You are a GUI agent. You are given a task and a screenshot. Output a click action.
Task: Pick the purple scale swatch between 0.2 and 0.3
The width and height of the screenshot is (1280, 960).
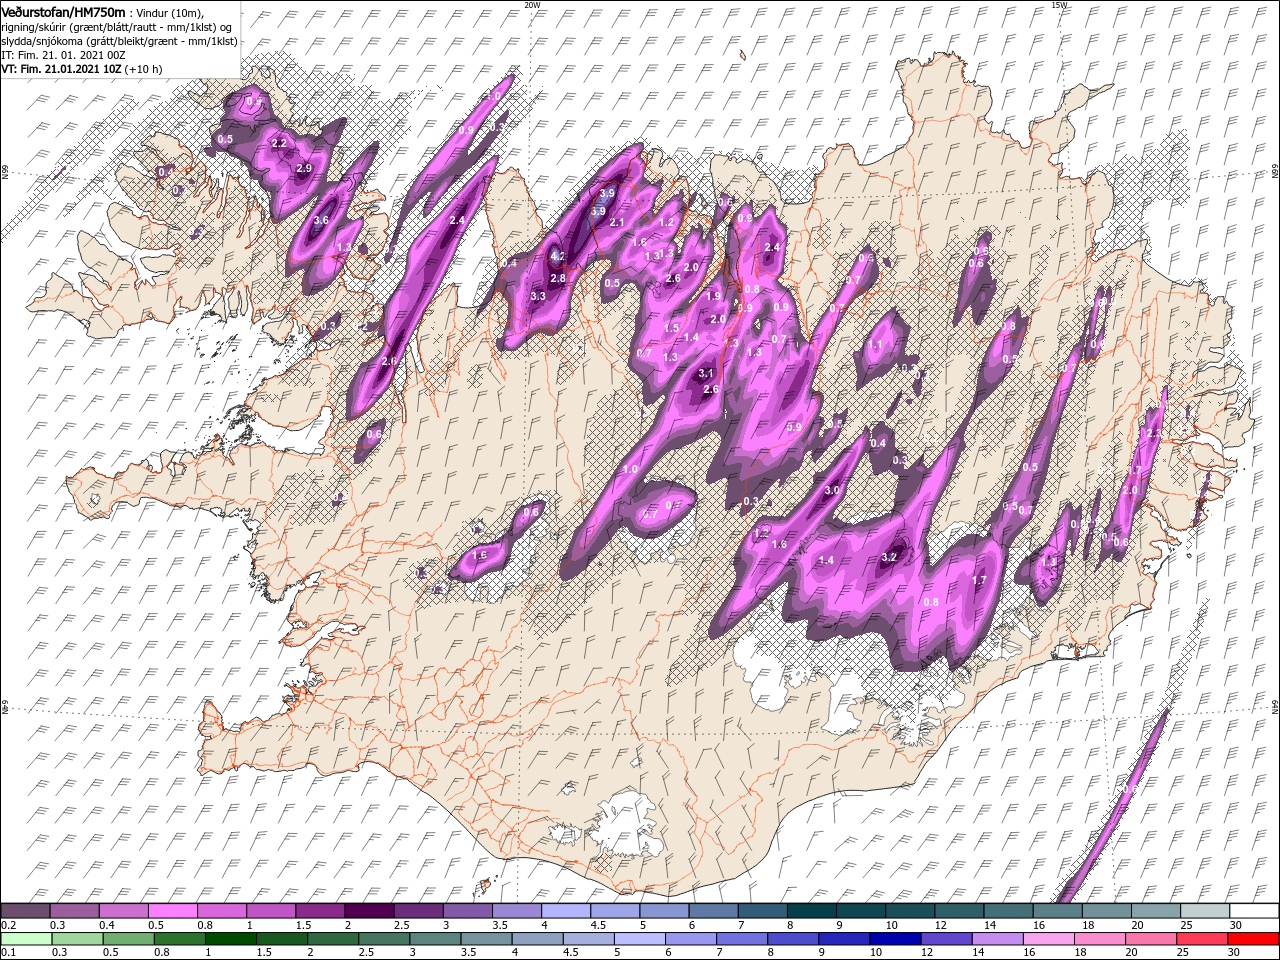point(25,911)
